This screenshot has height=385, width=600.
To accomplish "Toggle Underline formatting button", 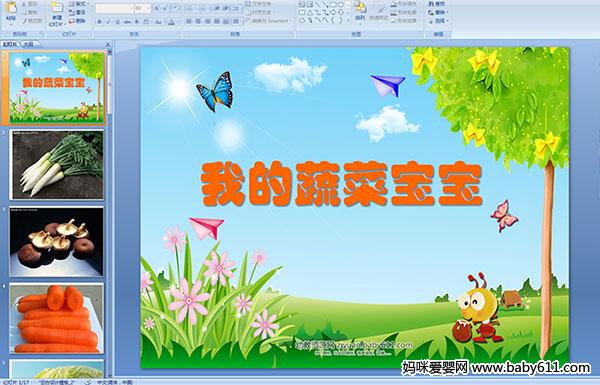I will pos(117,22).
